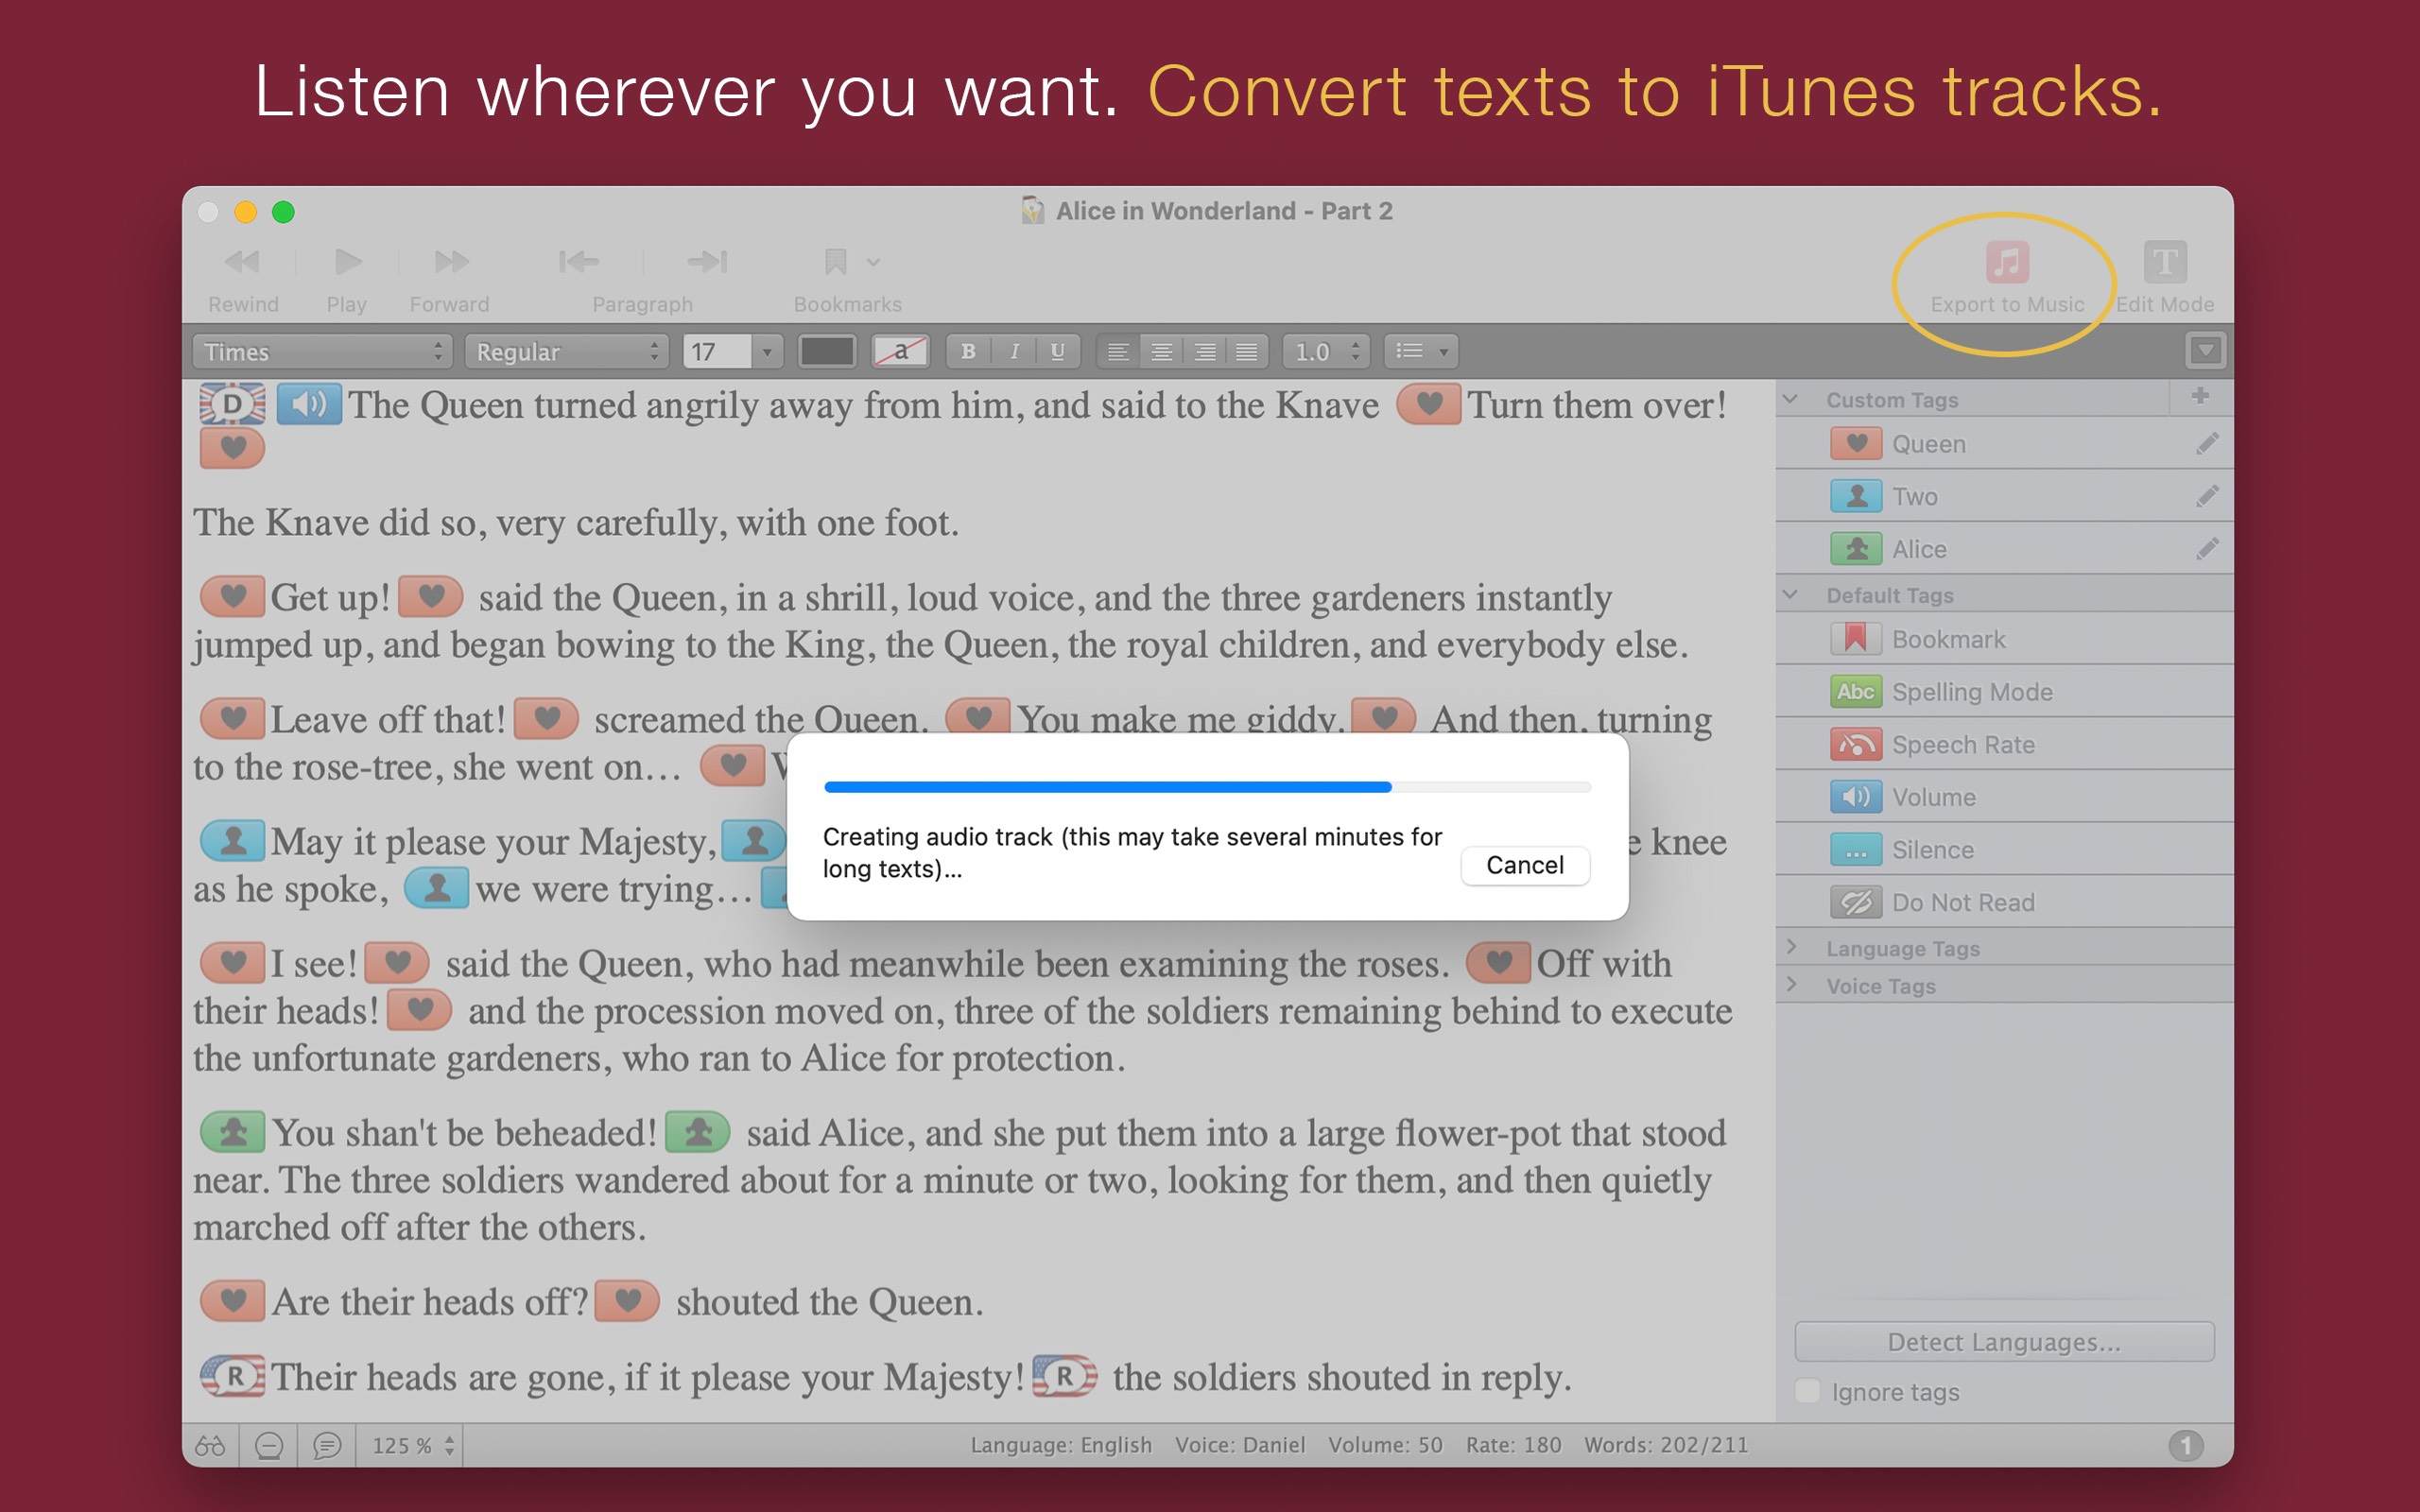This screenshot has width=2420, height=1512.
Task: Select the Spelling Mode tag
Action: coord(2004,691)
